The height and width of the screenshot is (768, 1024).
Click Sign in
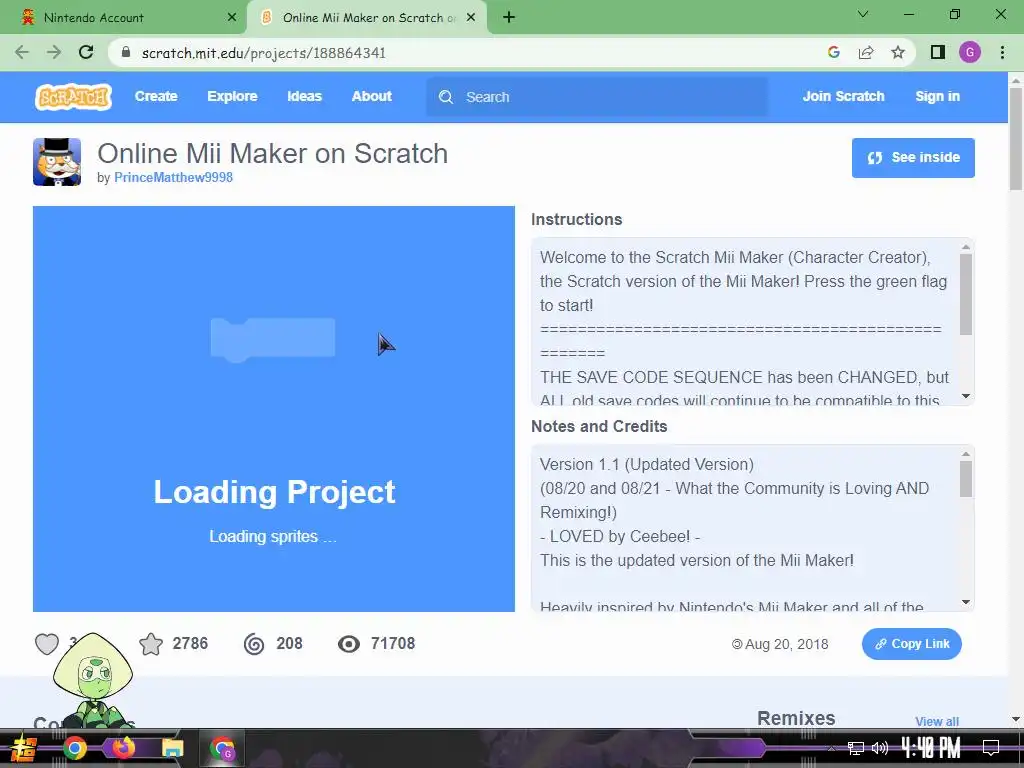click(x=937, y=96)
